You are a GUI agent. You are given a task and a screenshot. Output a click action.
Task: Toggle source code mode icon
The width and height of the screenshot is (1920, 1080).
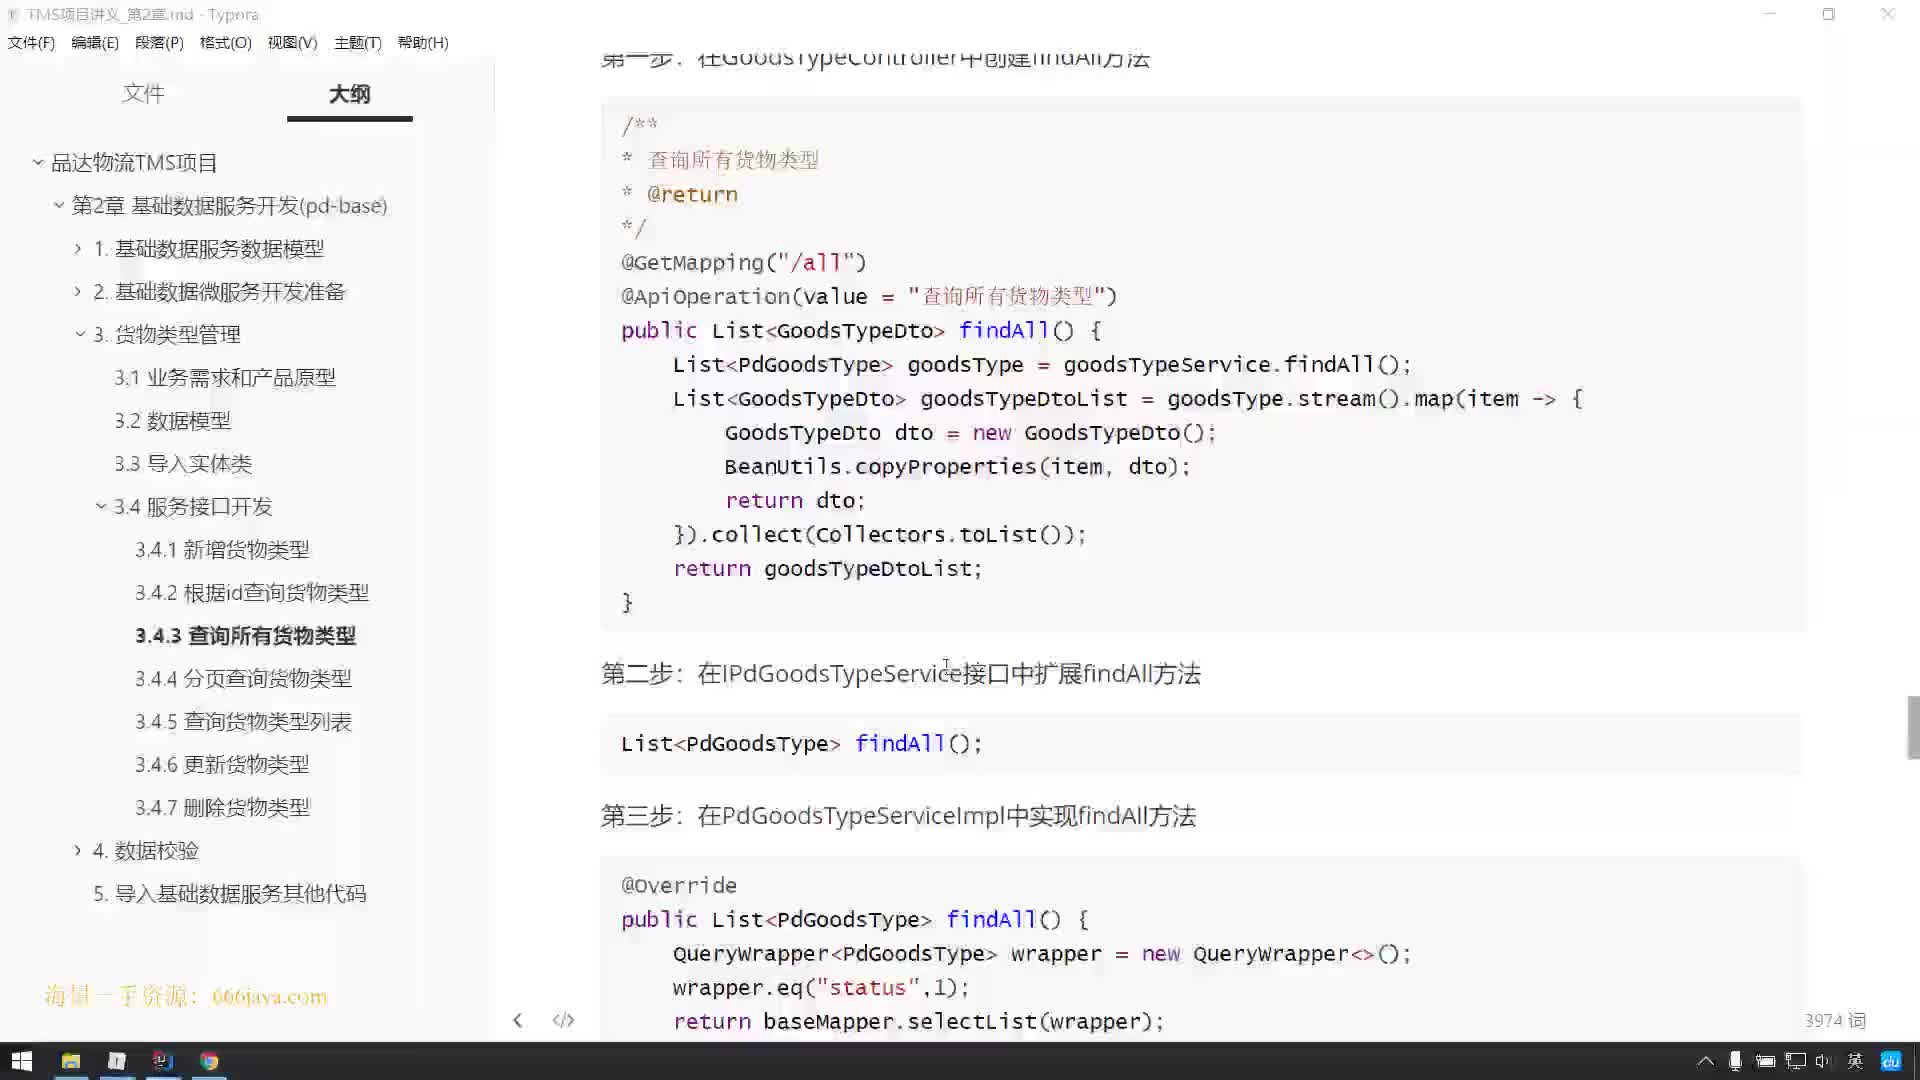(x=563, y=1020)
